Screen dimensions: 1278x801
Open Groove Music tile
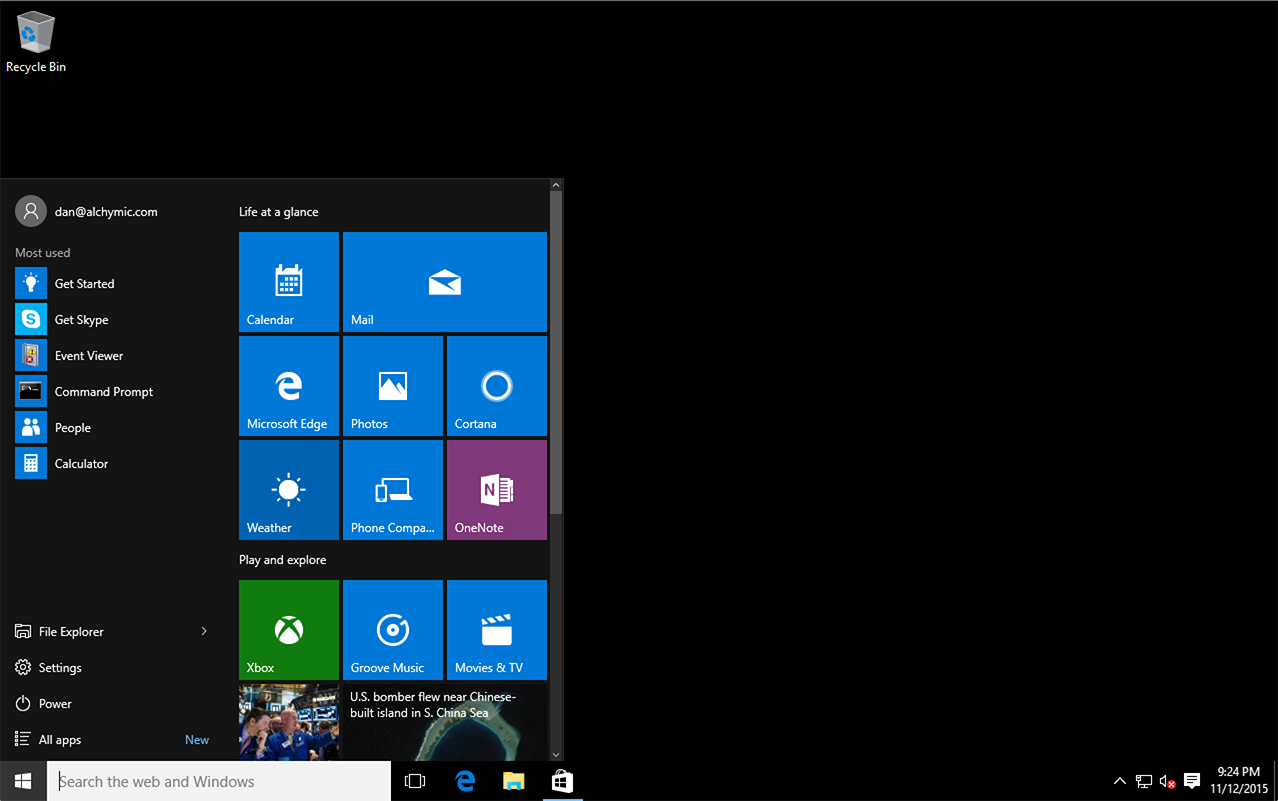392,629
